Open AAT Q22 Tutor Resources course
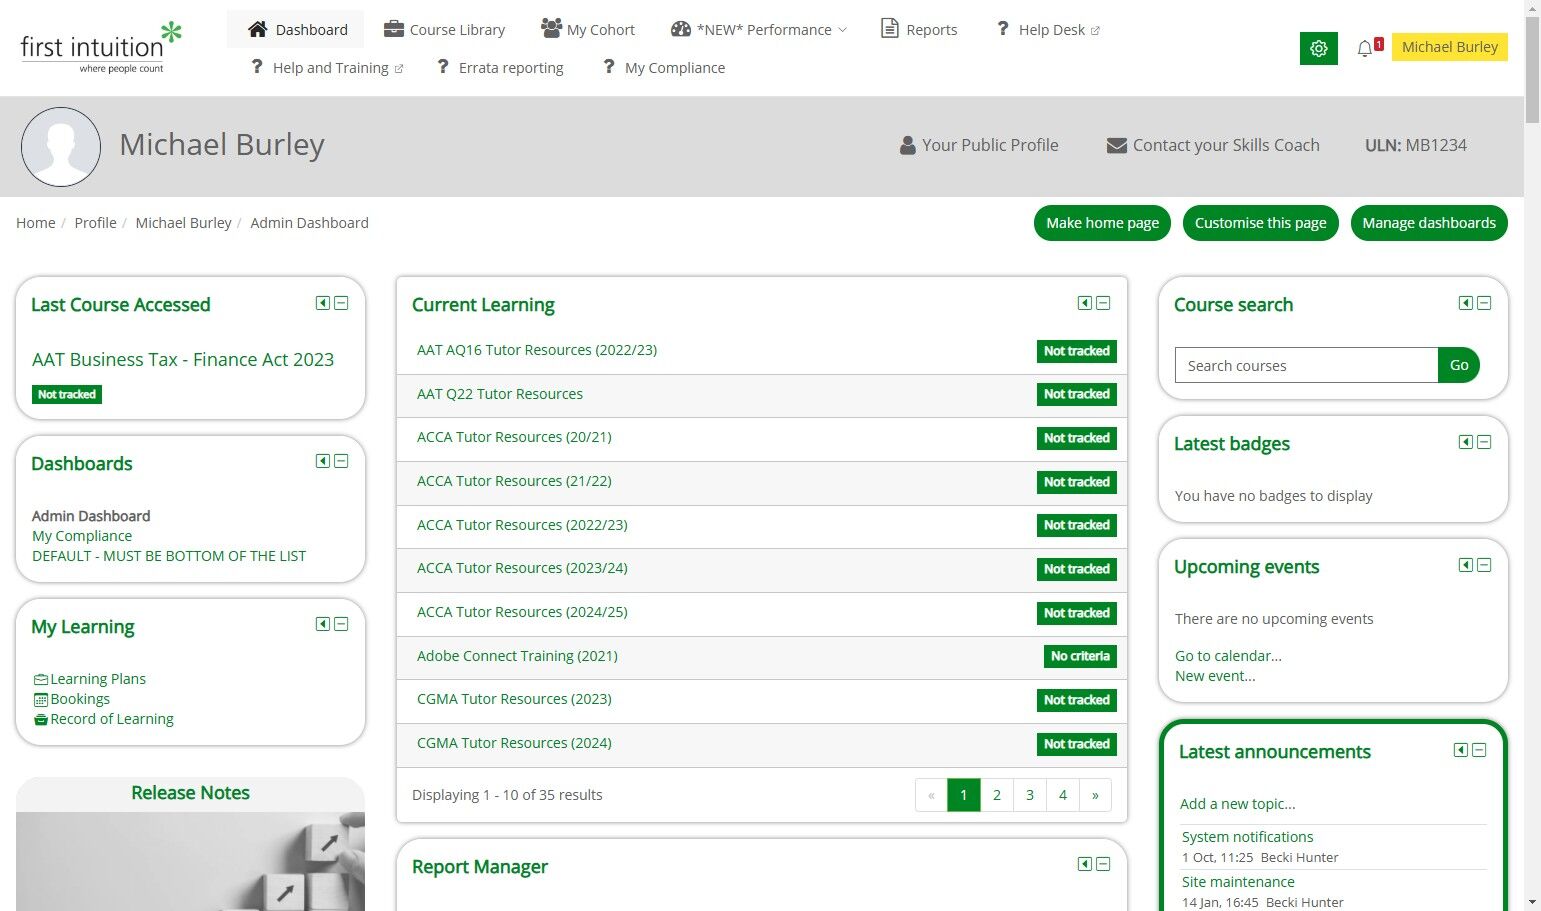Image resolution: width=1541 pixels, height=911 pixels. (x=500, y=394)
